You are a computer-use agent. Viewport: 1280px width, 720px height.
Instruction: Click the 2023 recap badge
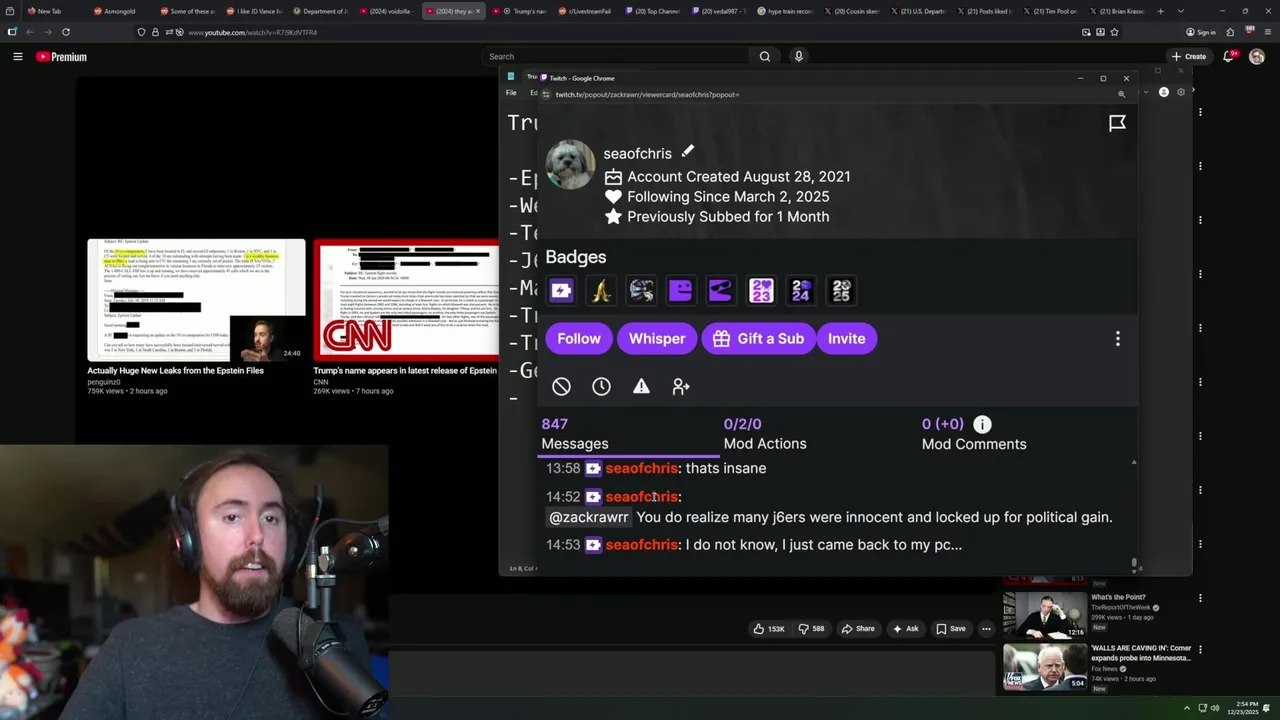click(761, 290)
